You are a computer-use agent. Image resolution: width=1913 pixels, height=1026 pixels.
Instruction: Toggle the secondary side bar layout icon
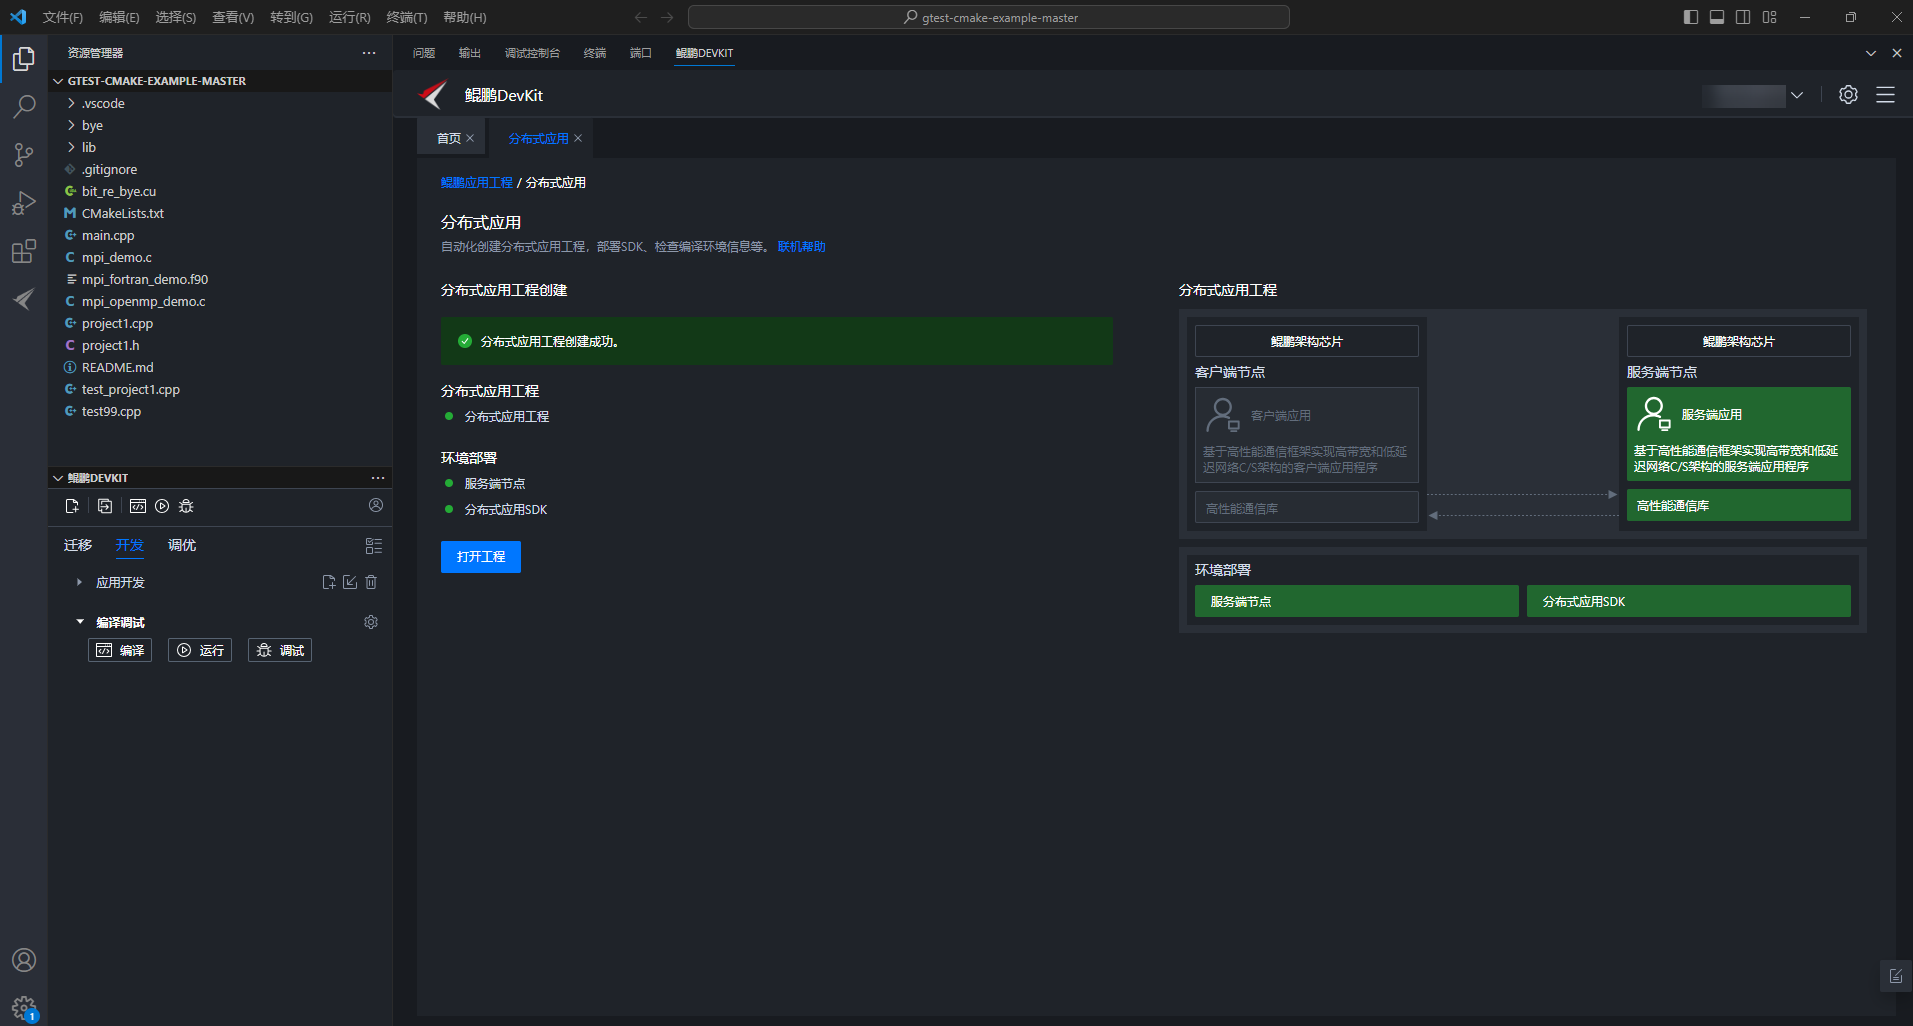[1743, 17]
